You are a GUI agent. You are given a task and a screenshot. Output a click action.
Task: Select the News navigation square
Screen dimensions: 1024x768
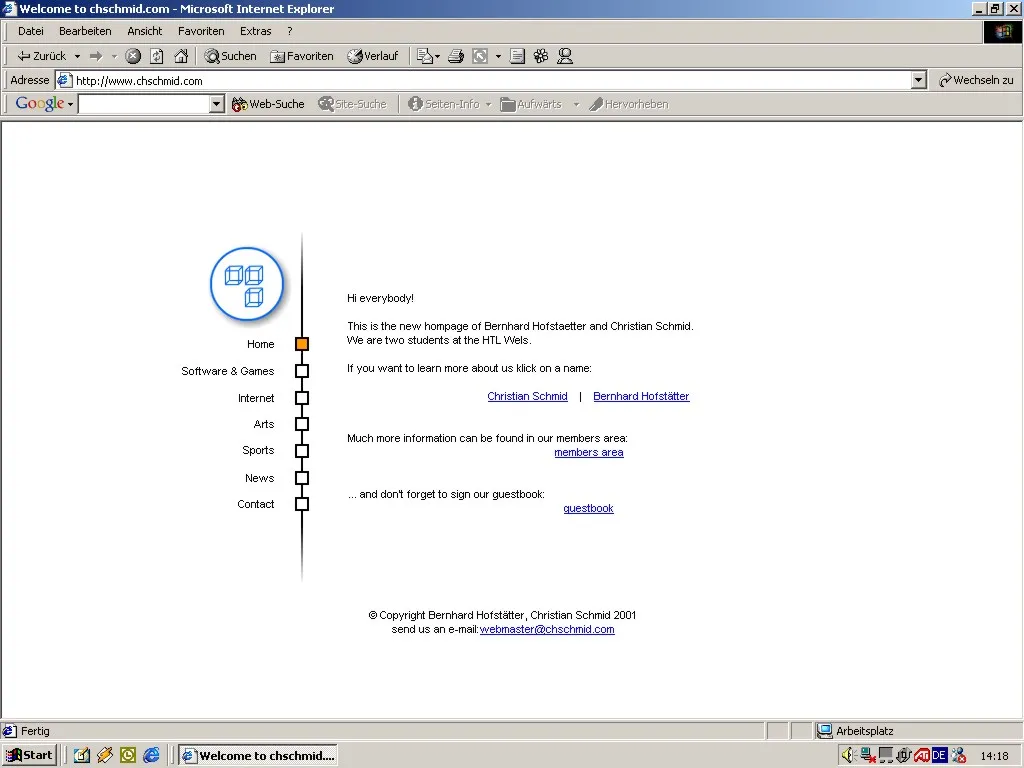(x=302, y=478)
